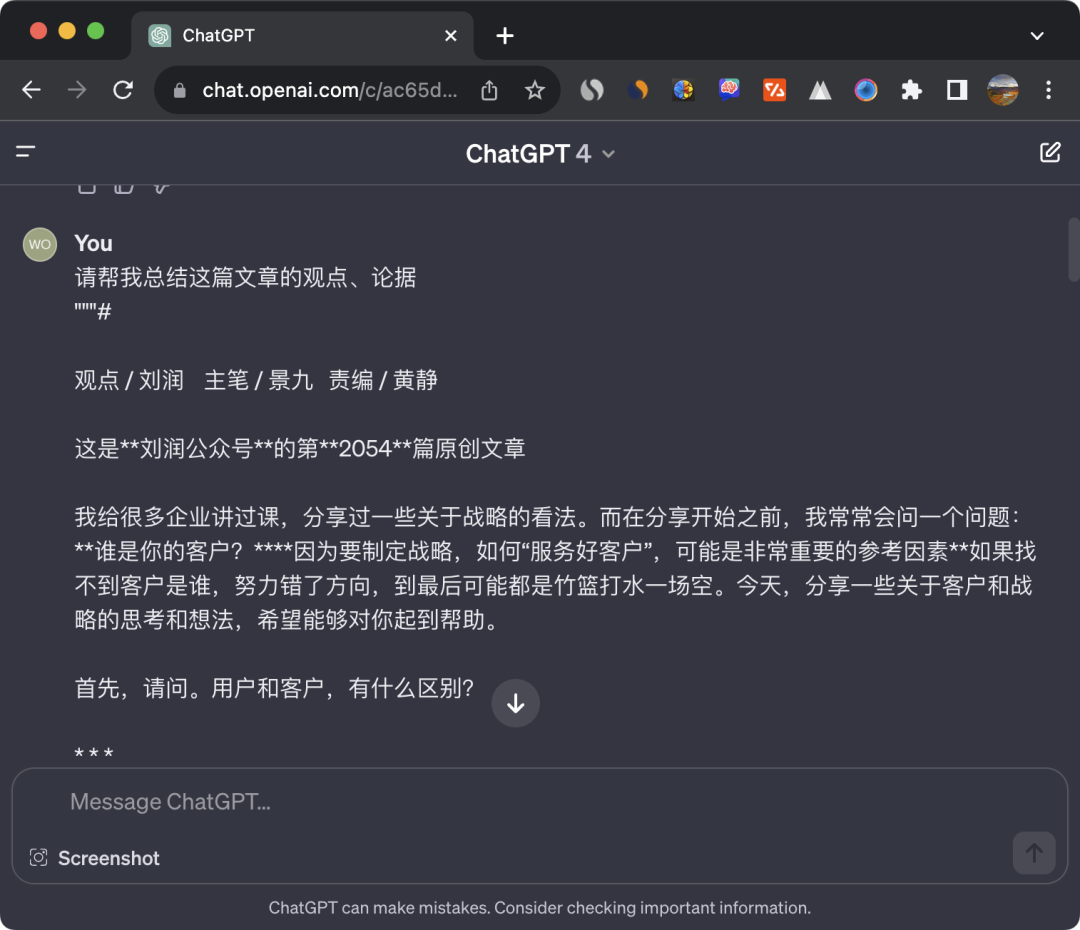Click the screenshot camera icon
The image size is (1080, 930).
tap(39, 858)
